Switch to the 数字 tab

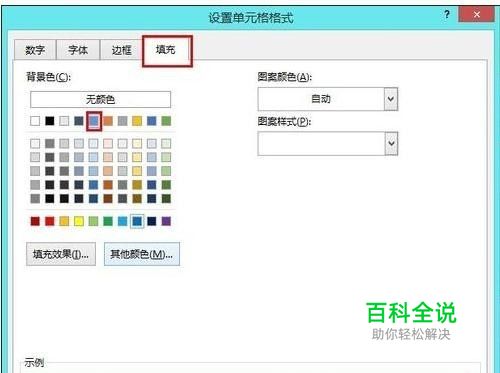(x=35, y=50)
